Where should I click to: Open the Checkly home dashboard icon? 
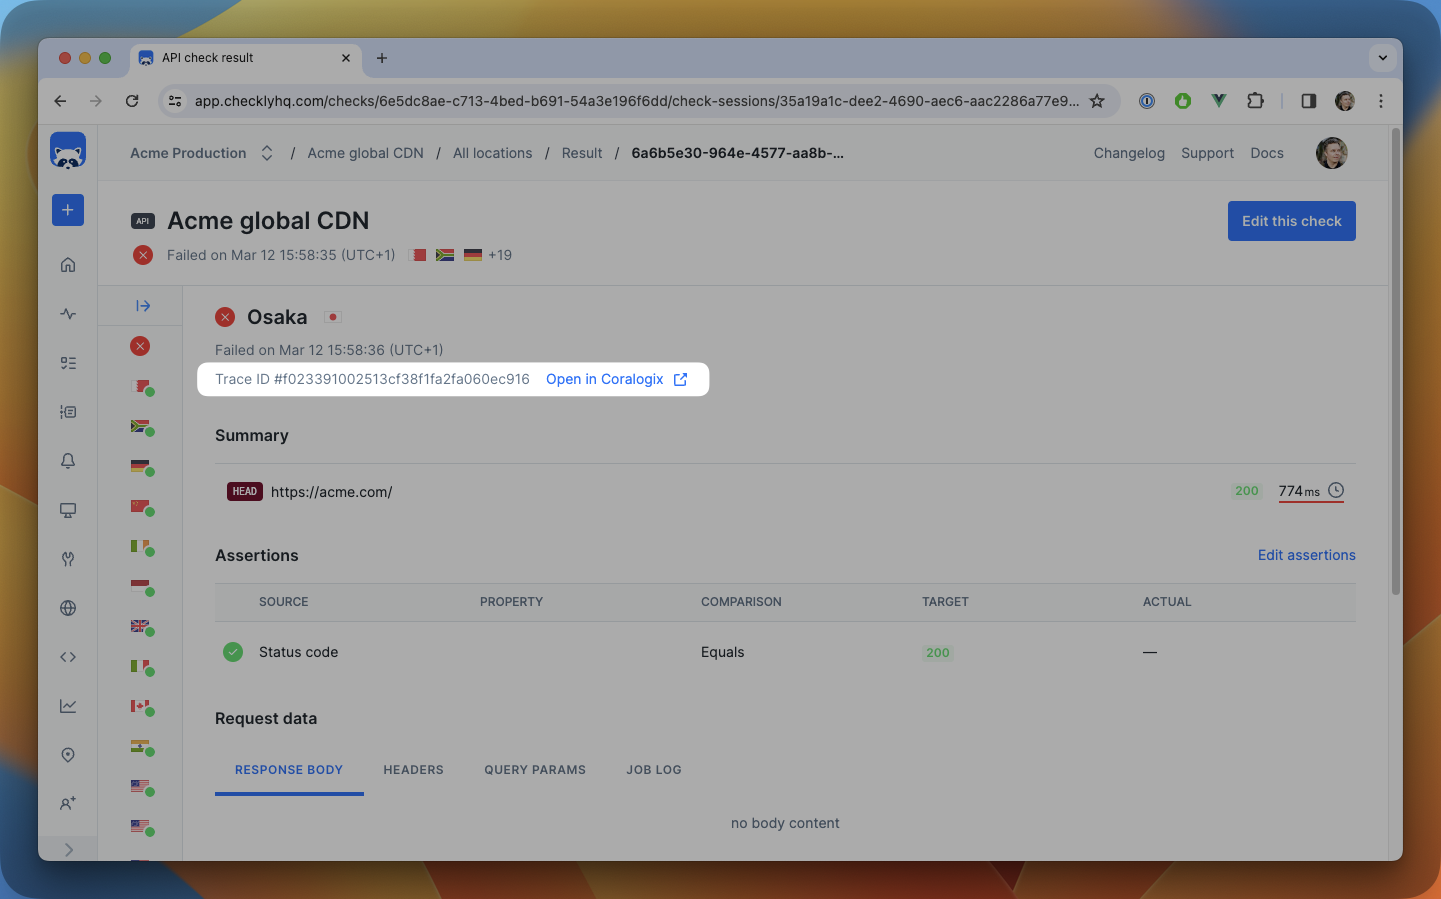click(x=68, y=265)
